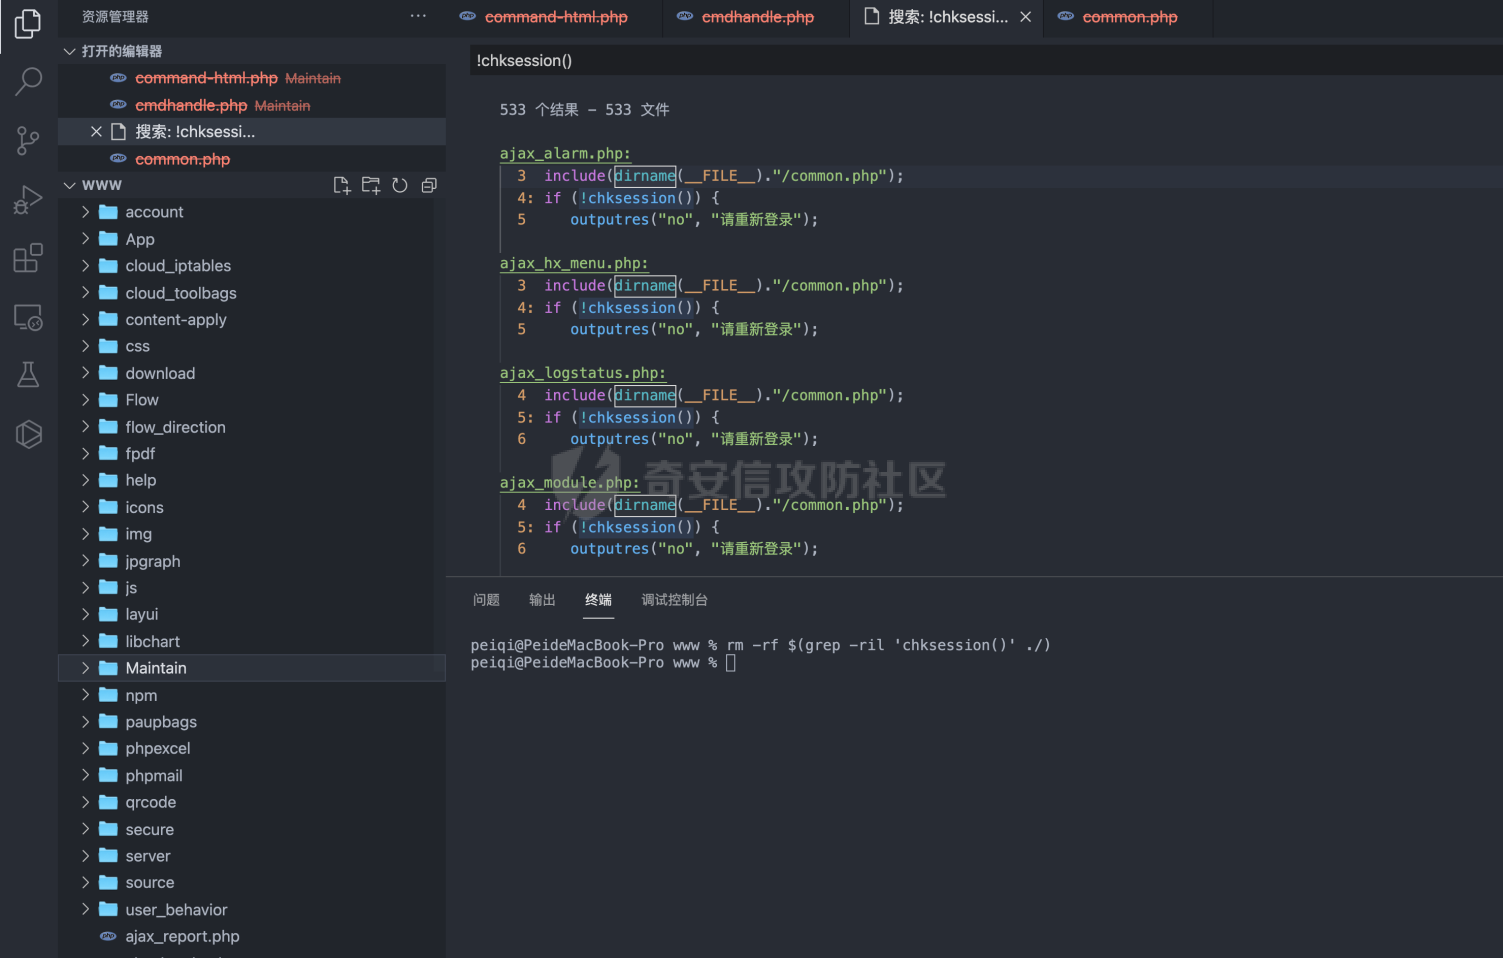Switch to the 输出 panel tab
The width and height of the screenshot is (1503, 958).
pos(542,600)
